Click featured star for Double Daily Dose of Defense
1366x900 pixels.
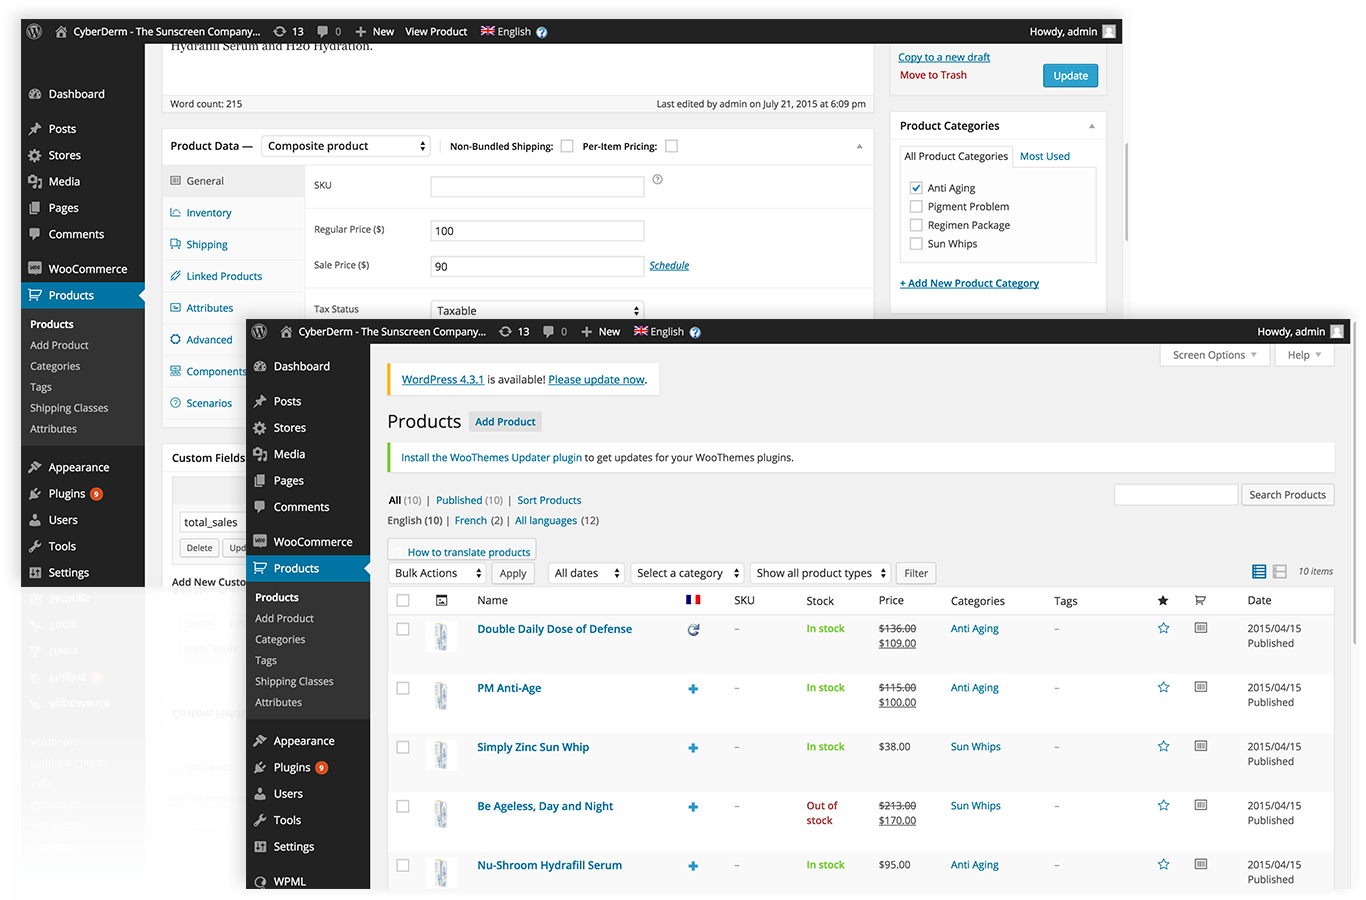[1163, 628]
